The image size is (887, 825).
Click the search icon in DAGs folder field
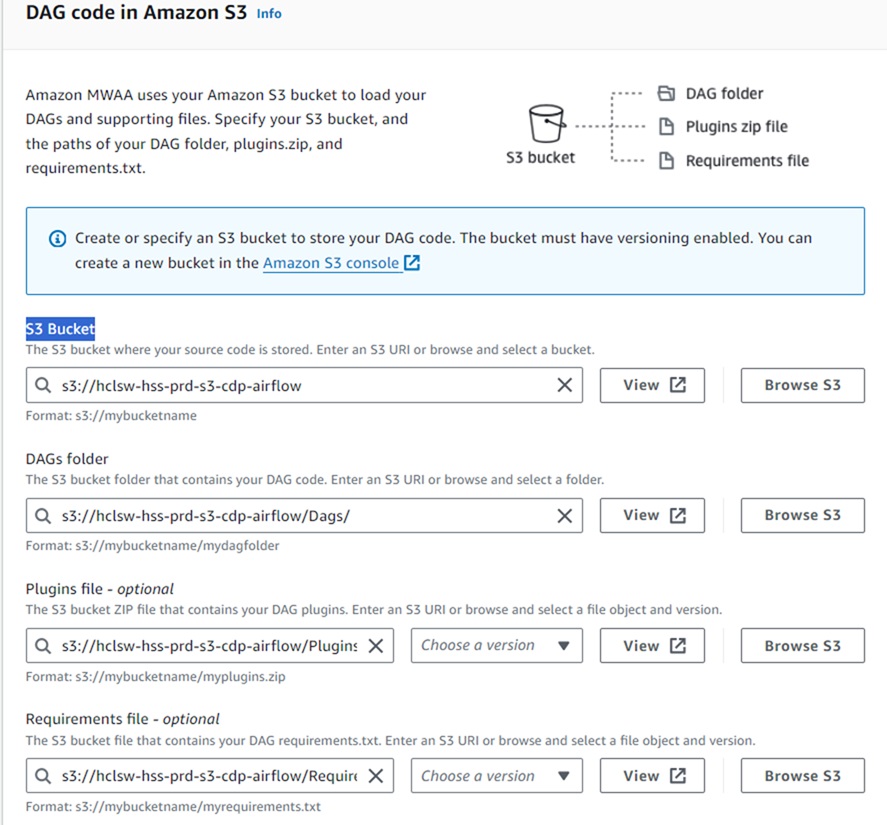point(43,516)
